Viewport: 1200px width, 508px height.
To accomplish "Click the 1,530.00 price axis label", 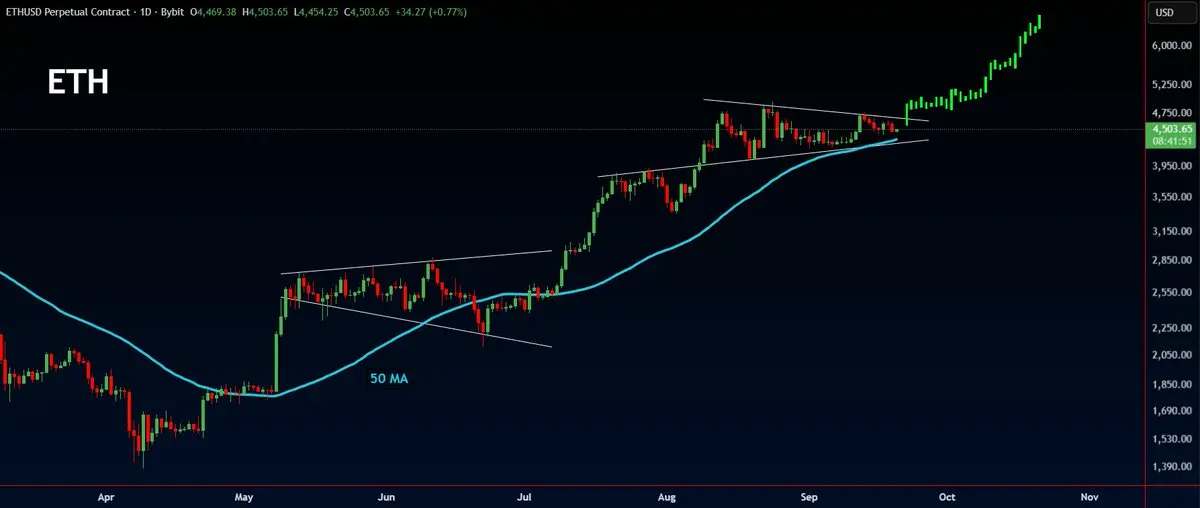I will click(x=1172, y=439).
